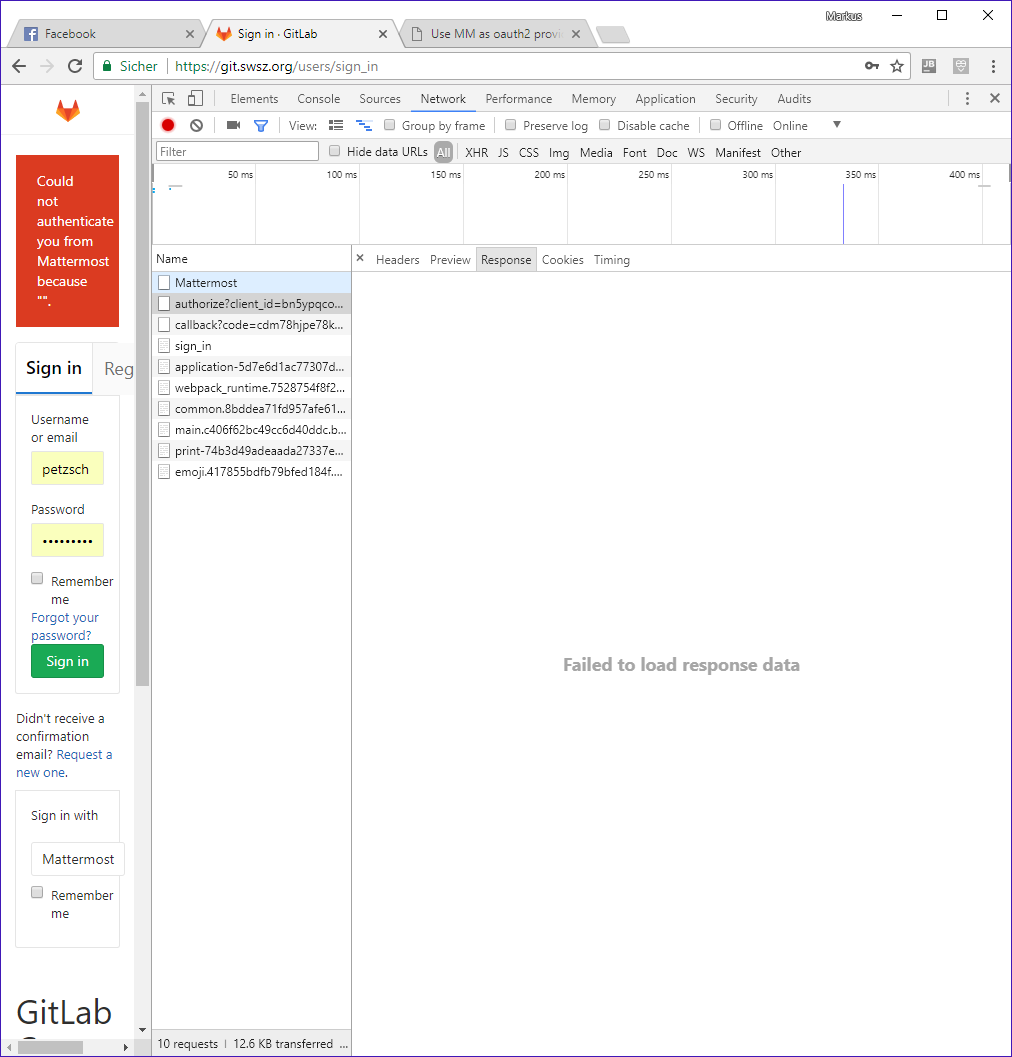Switch to the Console tab
1012x1057 pixels.
318,99
